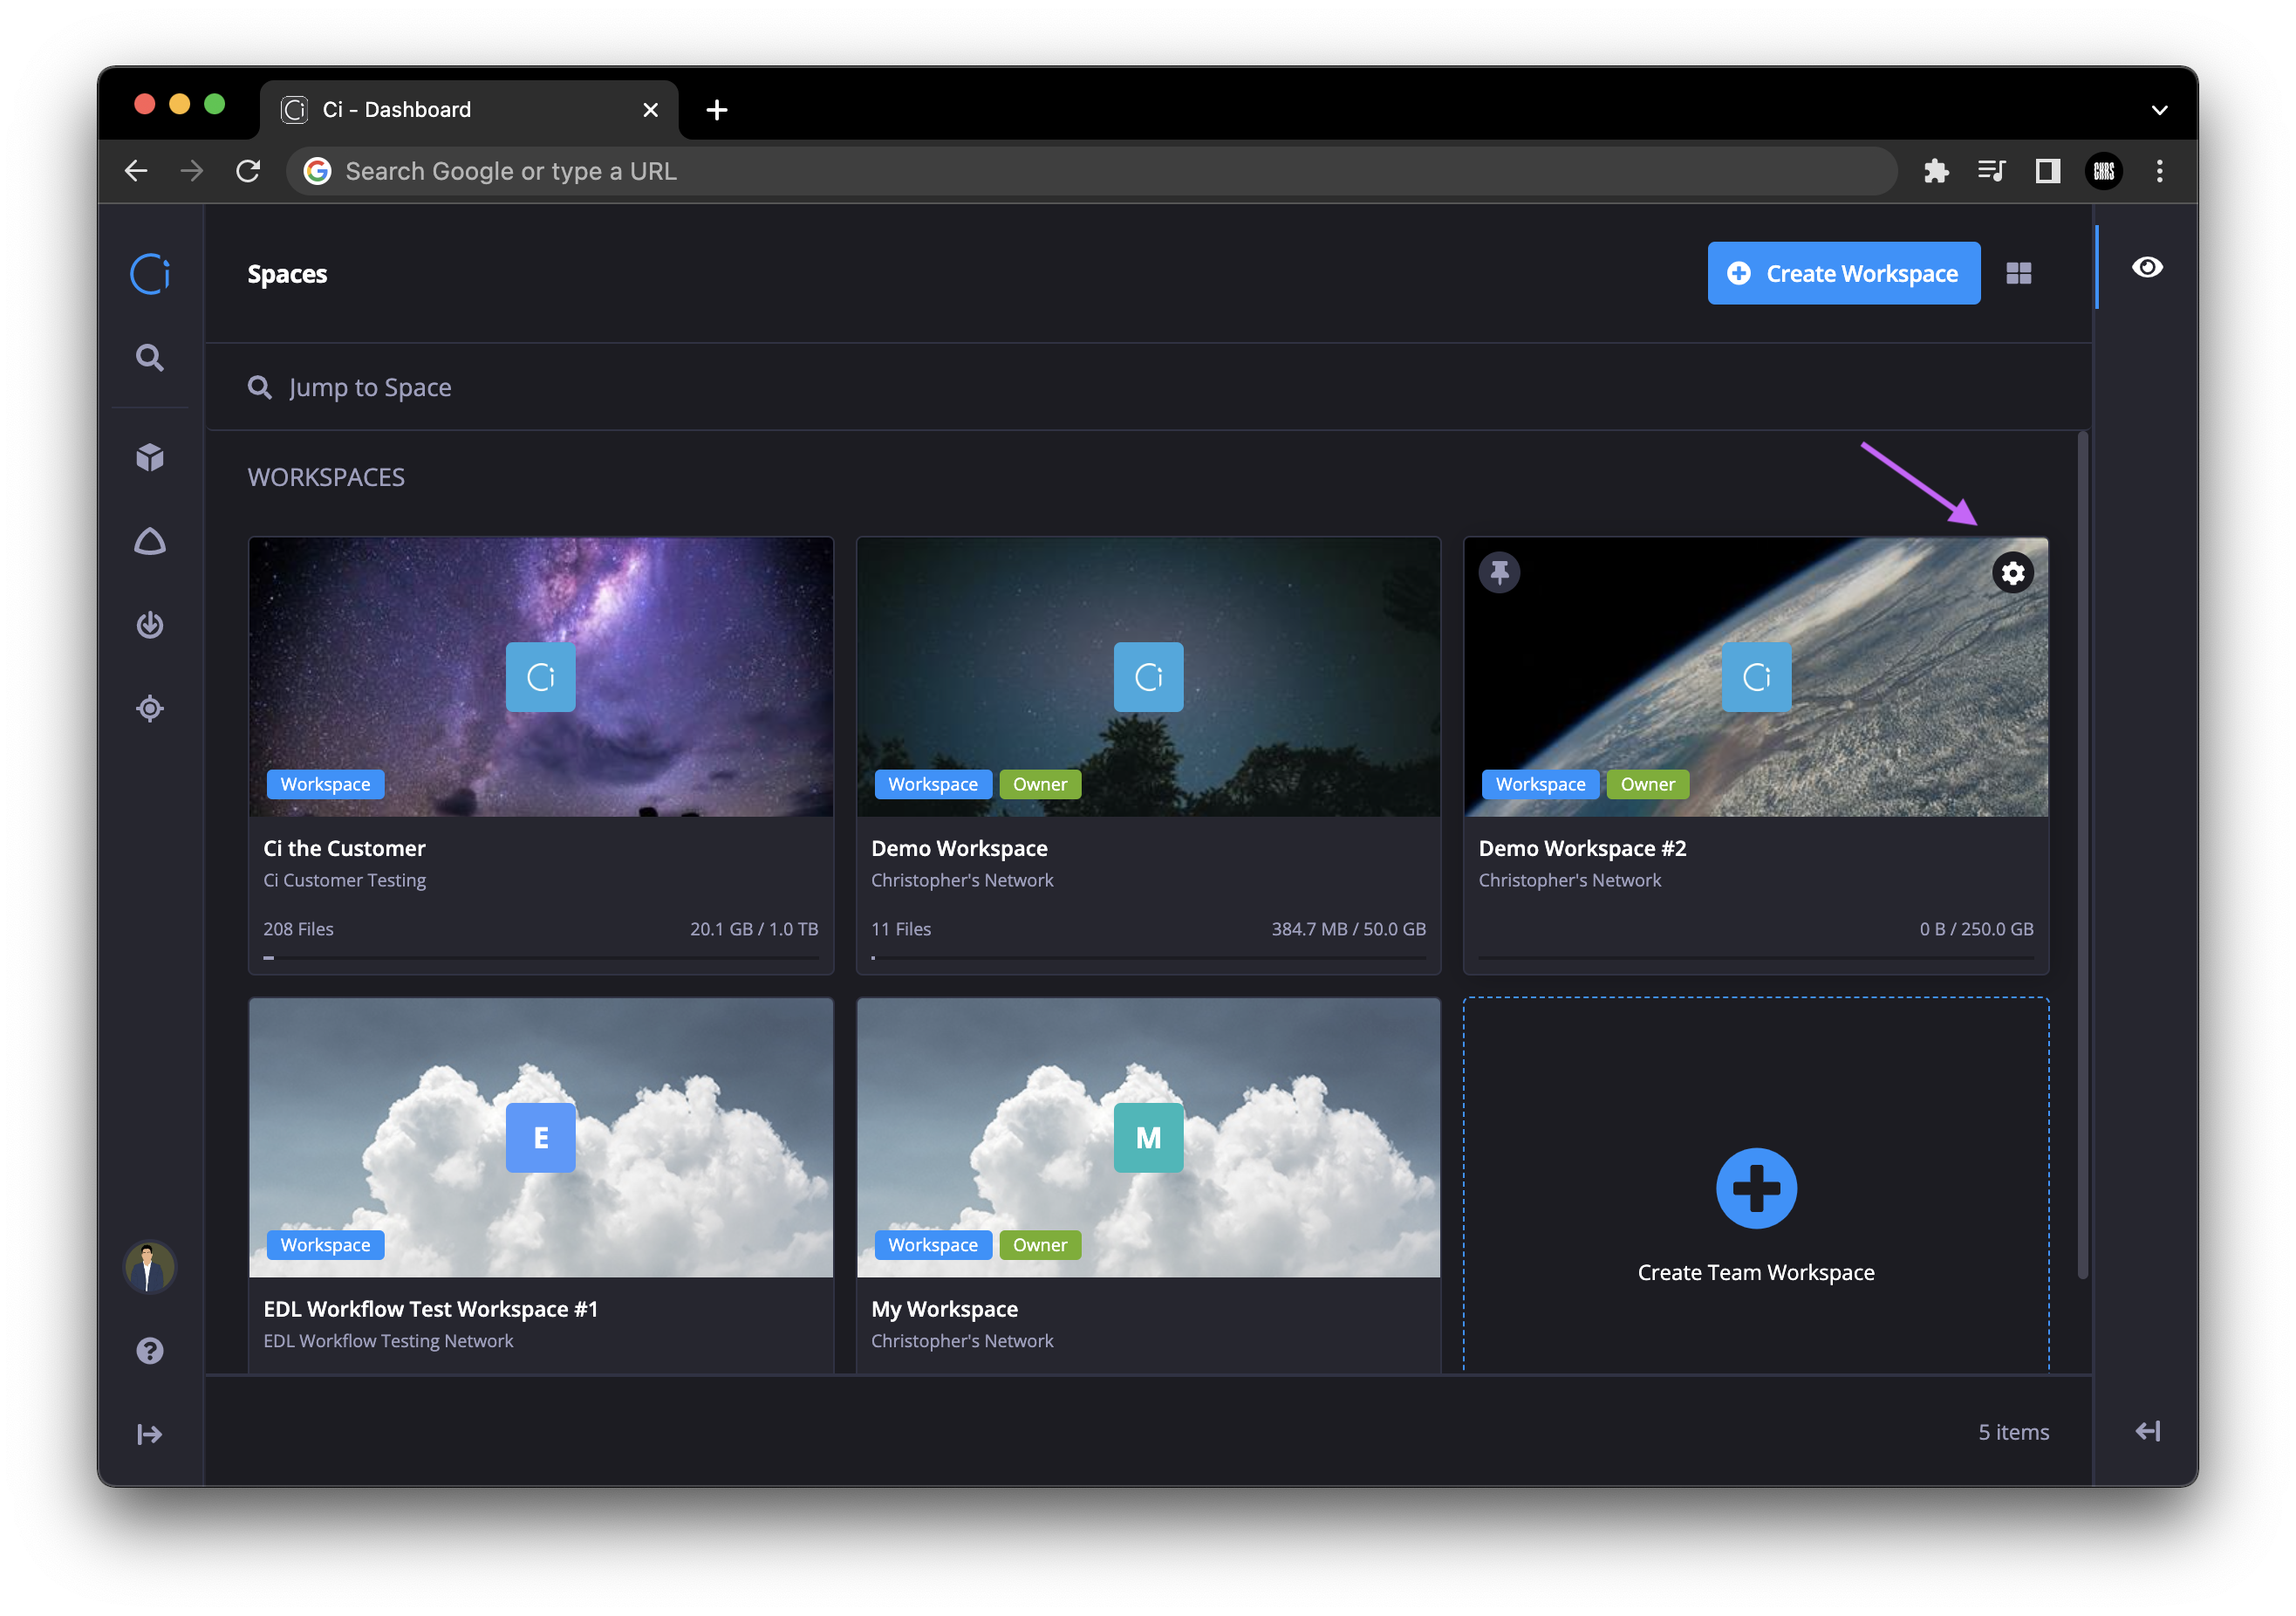Click the browser forward arrow
Screen dimensions: 2296x1616
[192, 171]
